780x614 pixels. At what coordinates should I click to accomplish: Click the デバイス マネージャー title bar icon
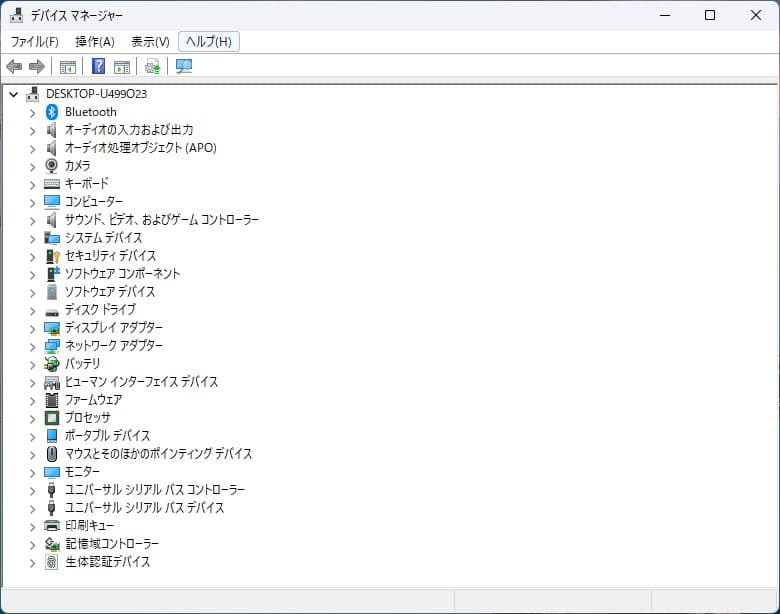[x=16, y=15]
